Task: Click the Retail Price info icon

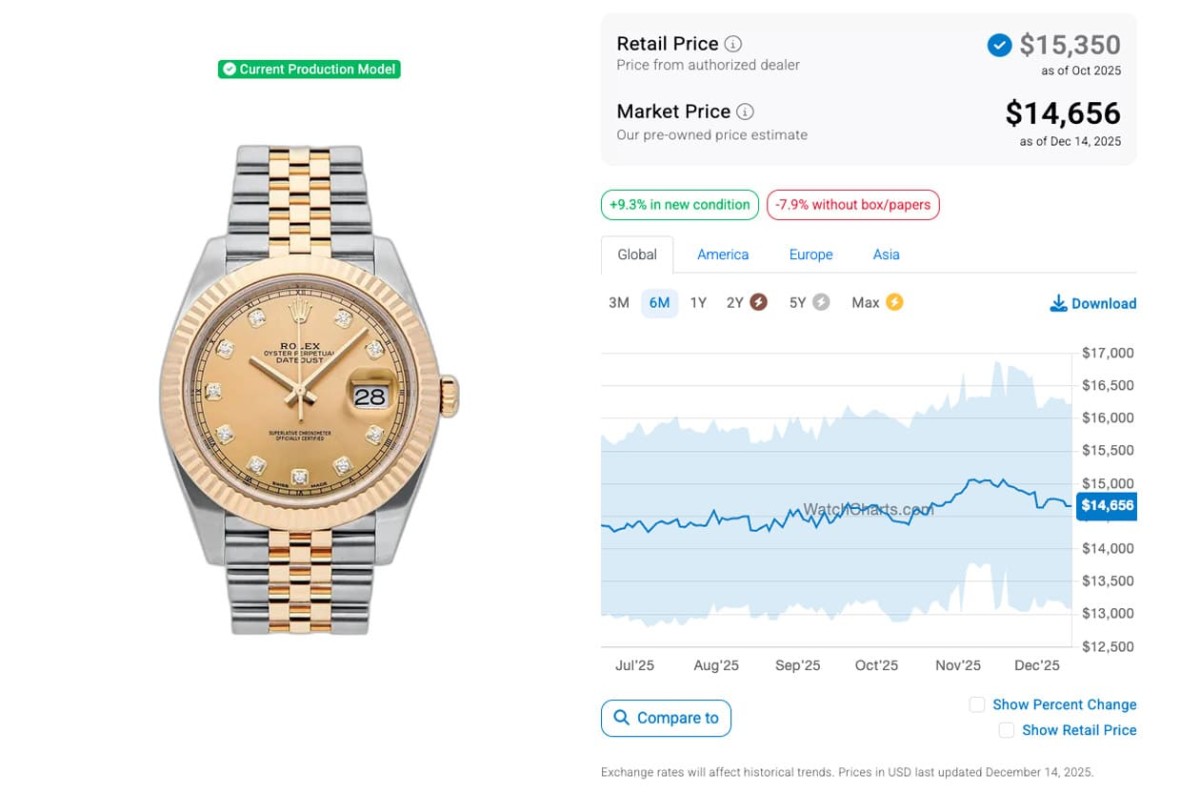Action: 733,44
